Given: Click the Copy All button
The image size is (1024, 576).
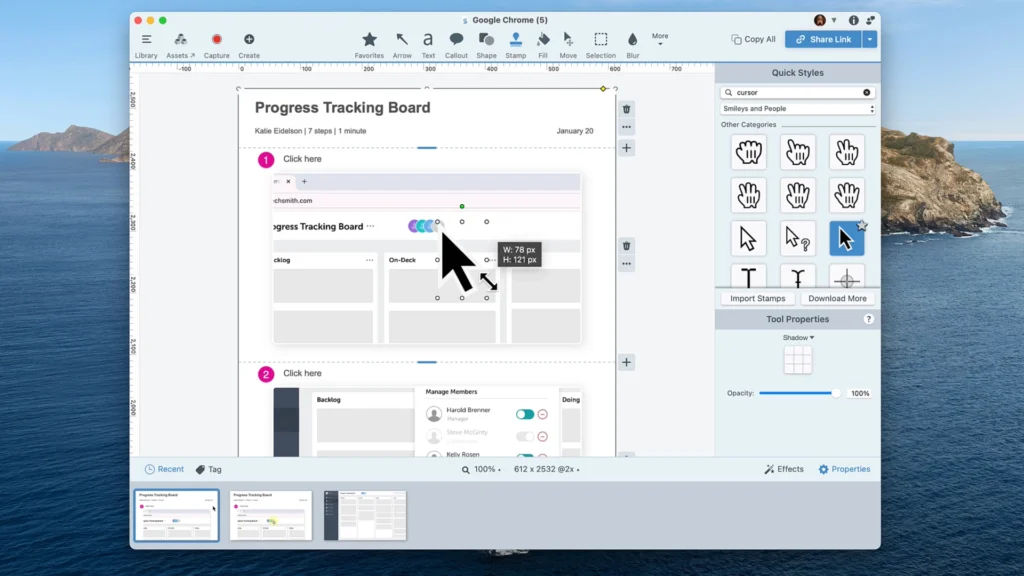Looking at the screenshot, I should (x=753, y=39).
